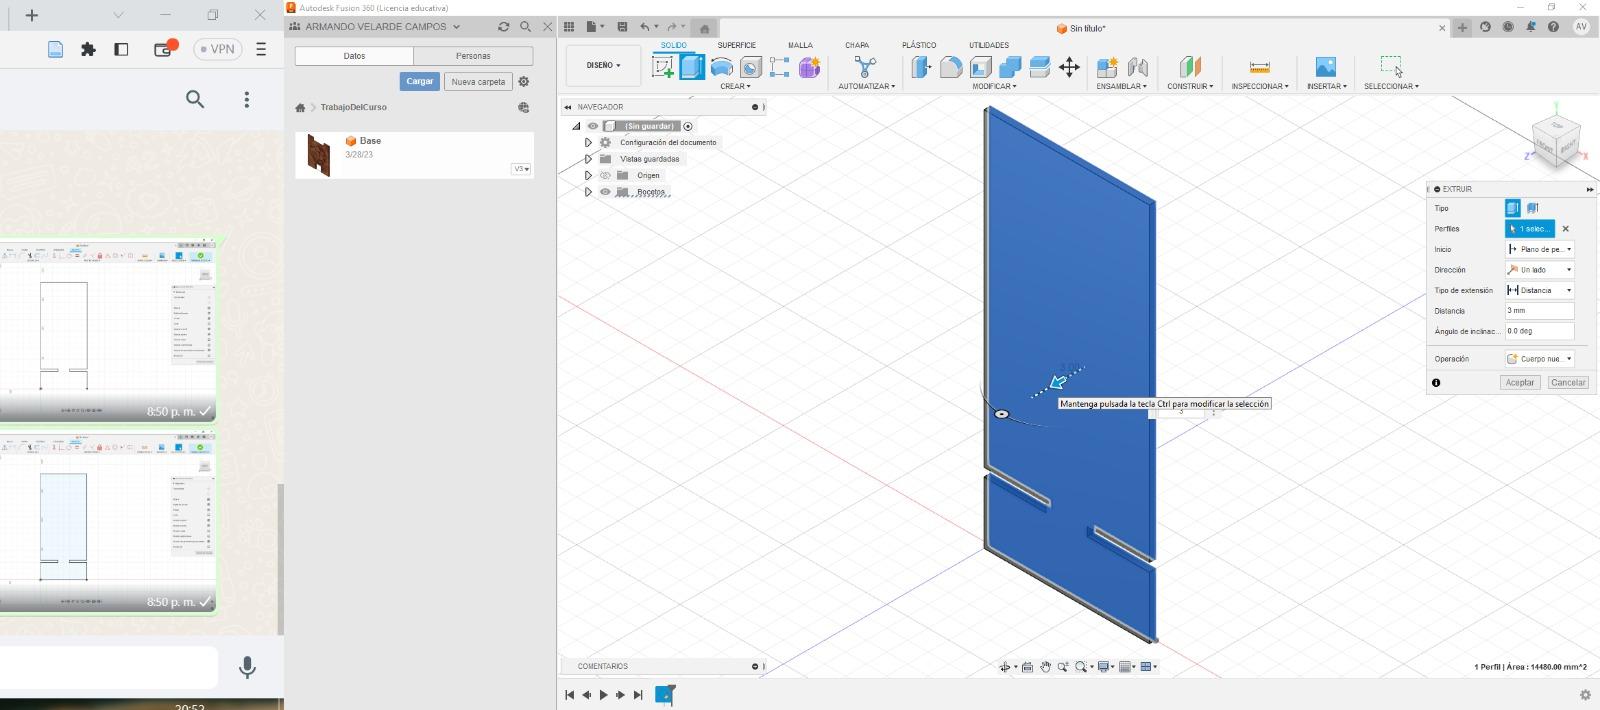Open the DISEÑO workspace dropdown

(603, 65)
